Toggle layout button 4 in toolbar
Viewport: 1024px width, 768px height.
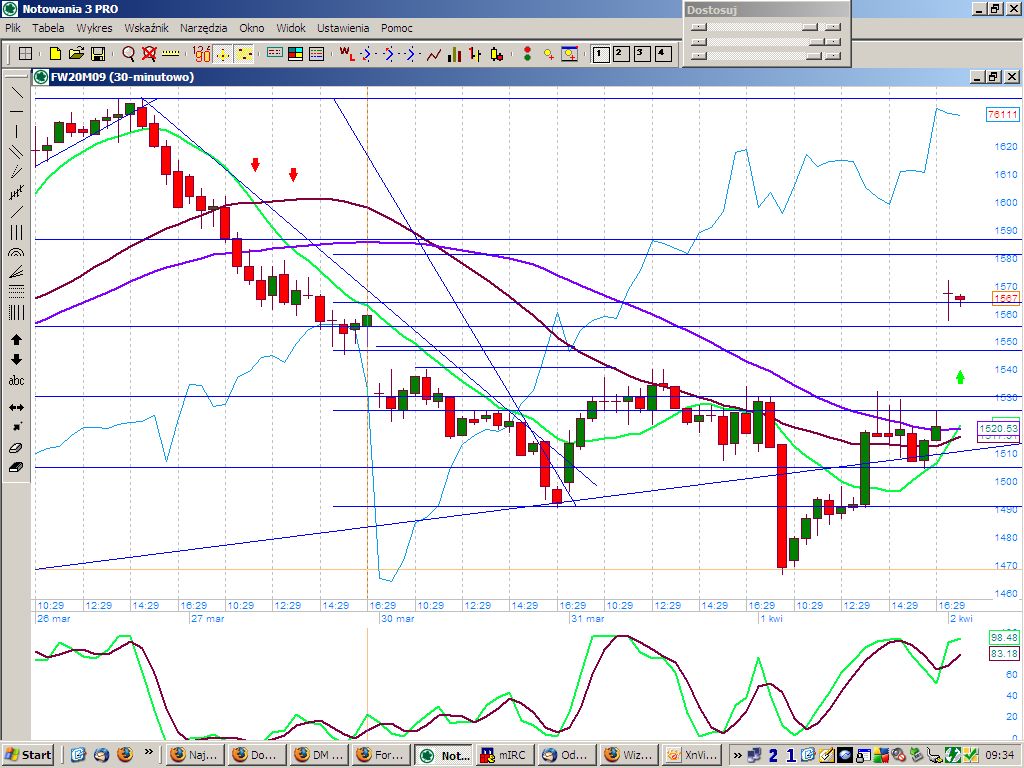pyautogui.click(x=661, y=54)
